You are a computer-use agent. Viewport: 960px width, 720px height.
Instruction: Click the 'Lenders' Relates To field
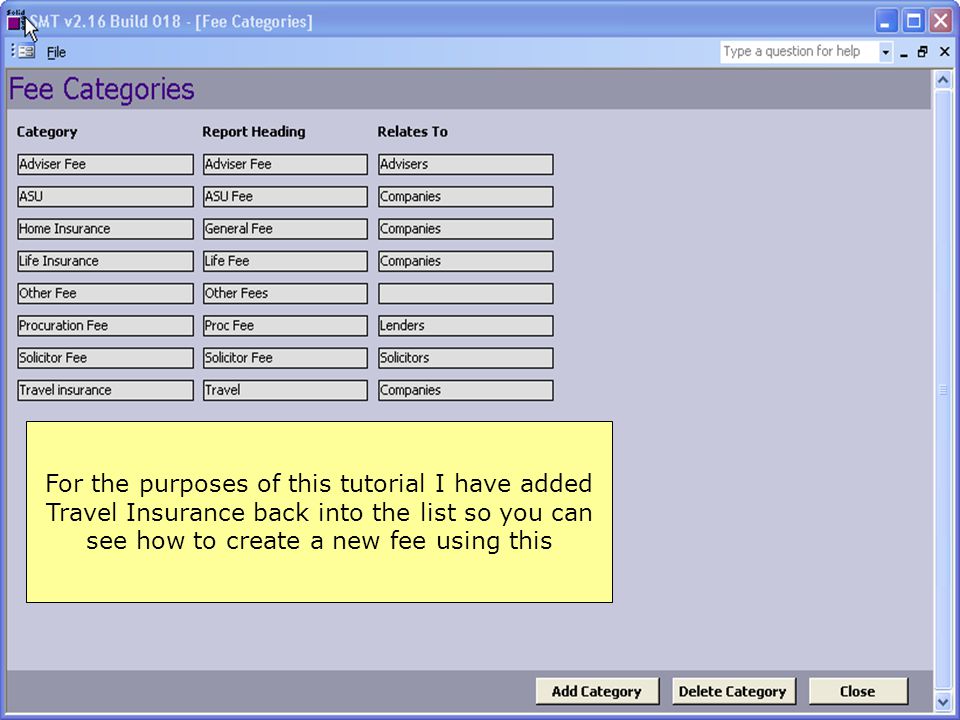tap(466, 326)
